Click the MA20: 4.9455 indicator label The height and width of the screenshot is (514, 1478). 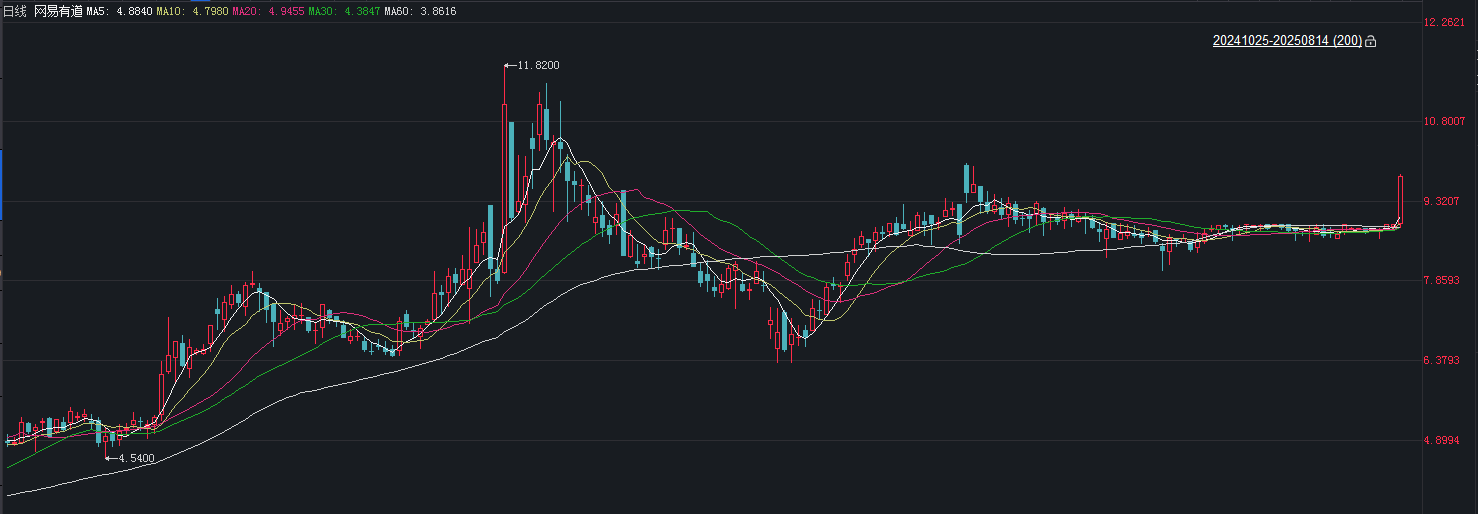click(x=268, y=11)
